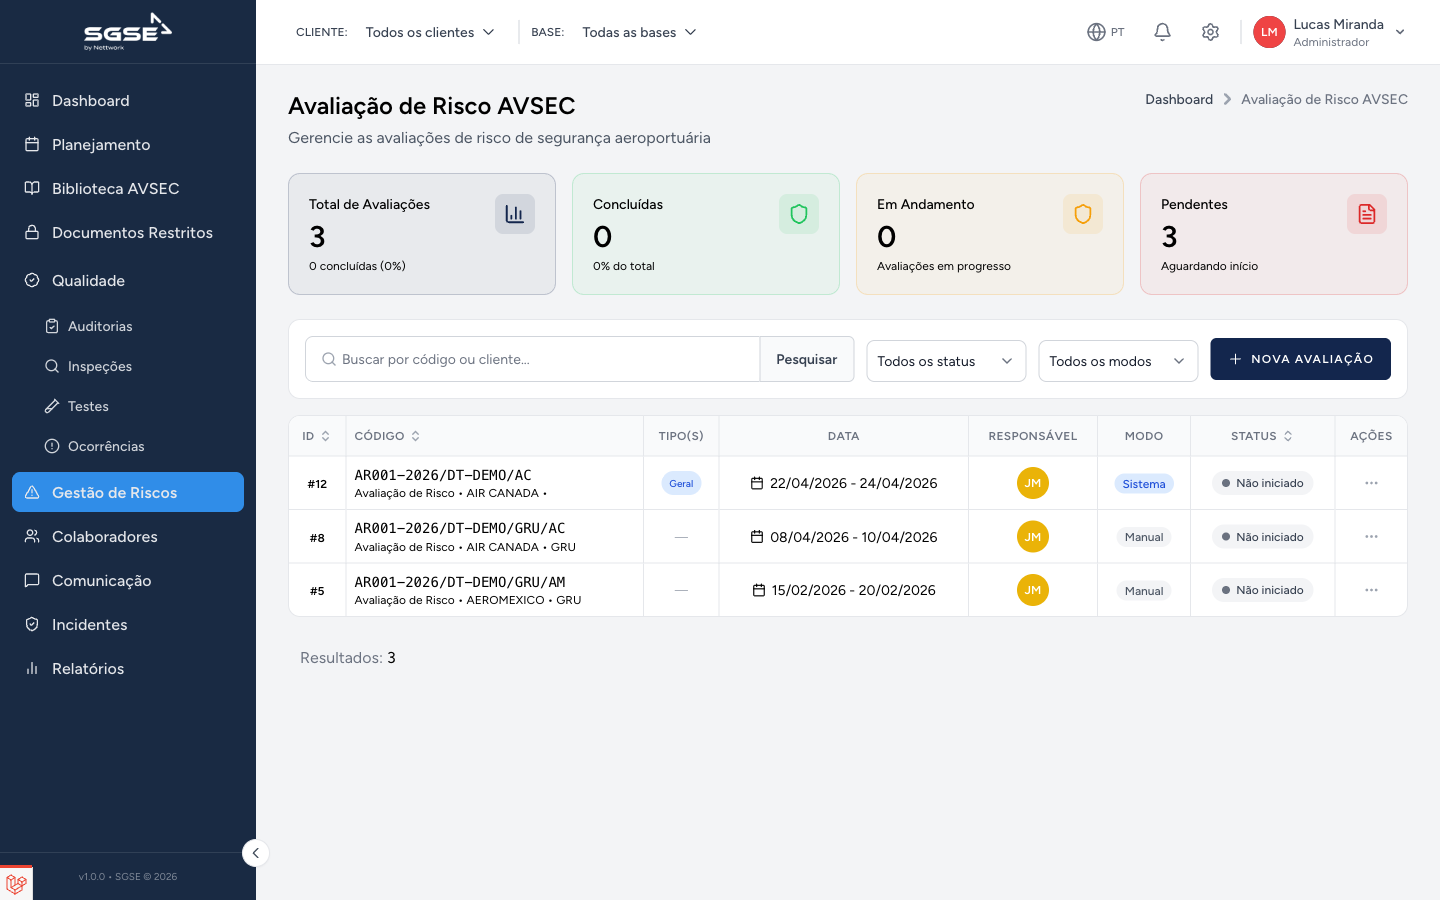This screenshot has height=900, width=1440.
Task: Click calendar icon of row #8 date
Action: pos(757,537)
